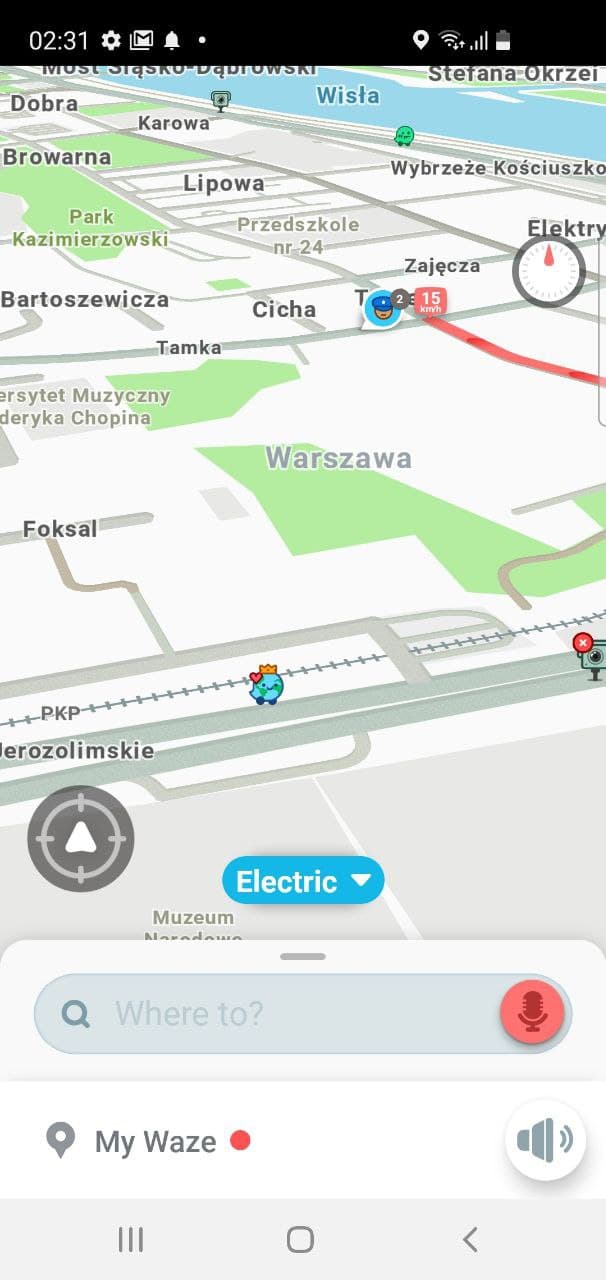
Task: Tap the police report icon on map
Action: pos(382,308)
